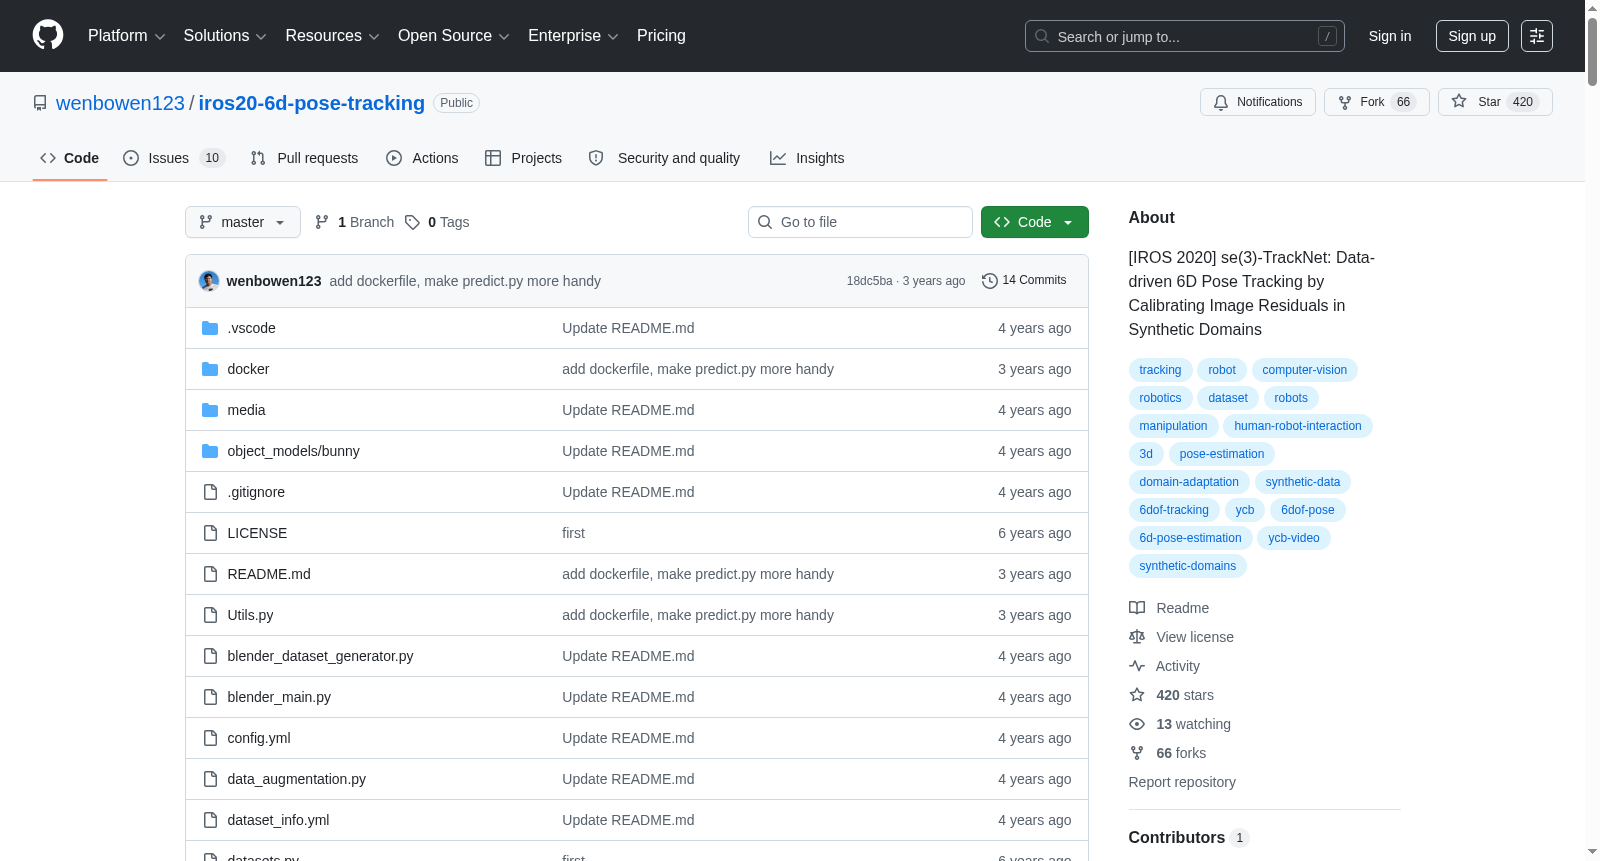Switch to the Actions tab
Viewport: 1600px width, 861px height.
click(422, 158)
